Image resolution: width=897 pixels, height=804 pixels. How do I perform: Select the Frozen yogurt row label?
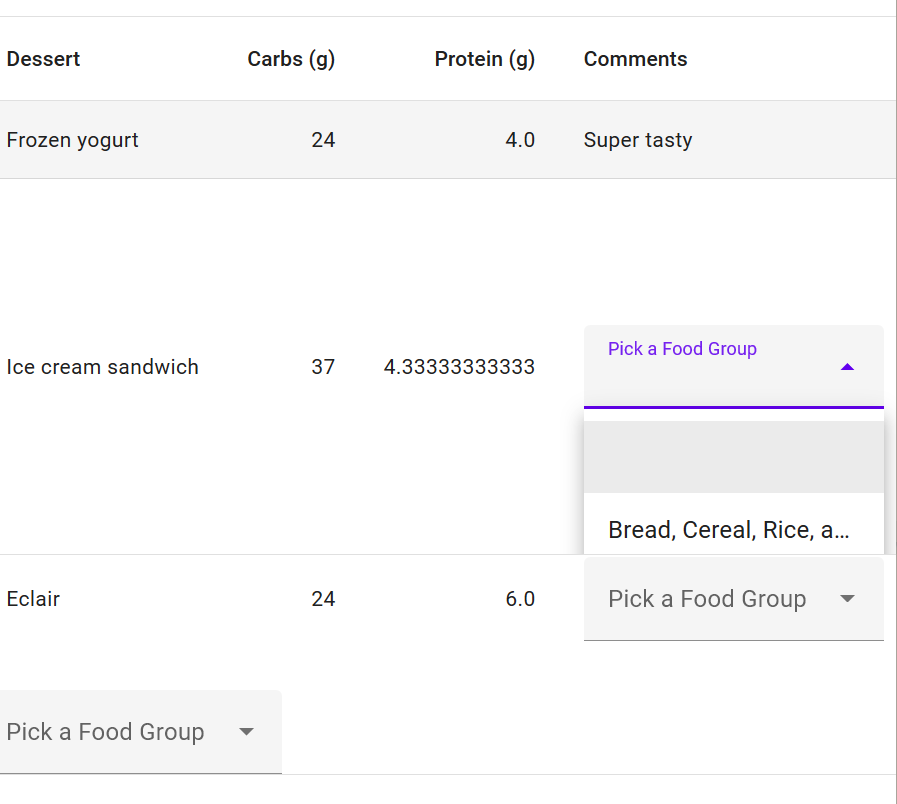(72, 140)
